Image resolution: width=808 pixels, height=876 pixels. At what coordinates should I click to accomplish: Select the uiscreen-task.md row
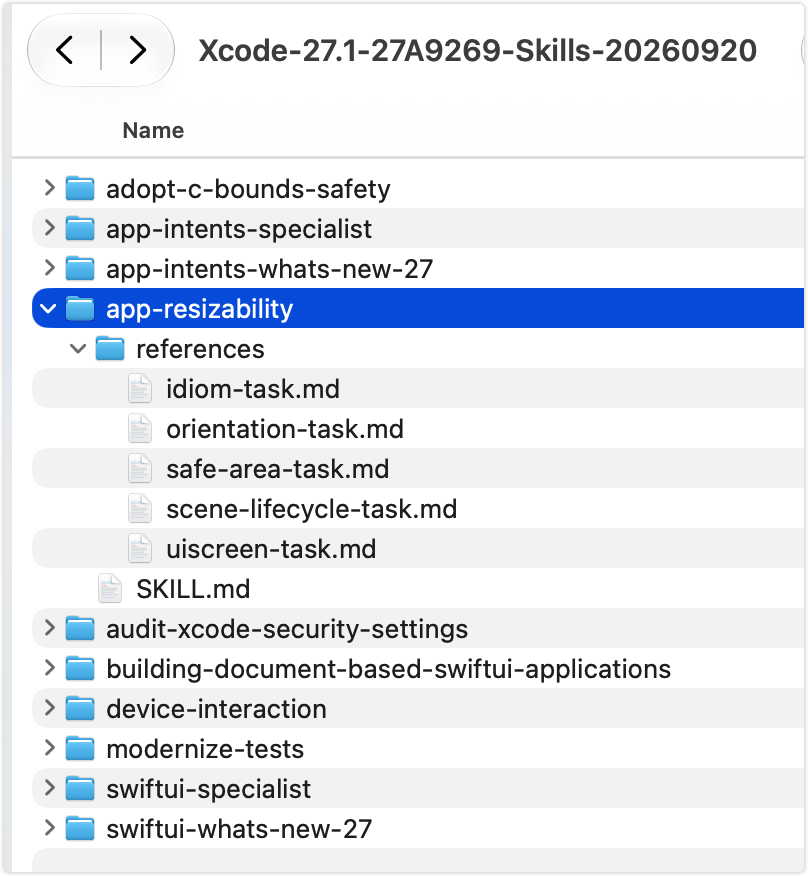[418, 549]
